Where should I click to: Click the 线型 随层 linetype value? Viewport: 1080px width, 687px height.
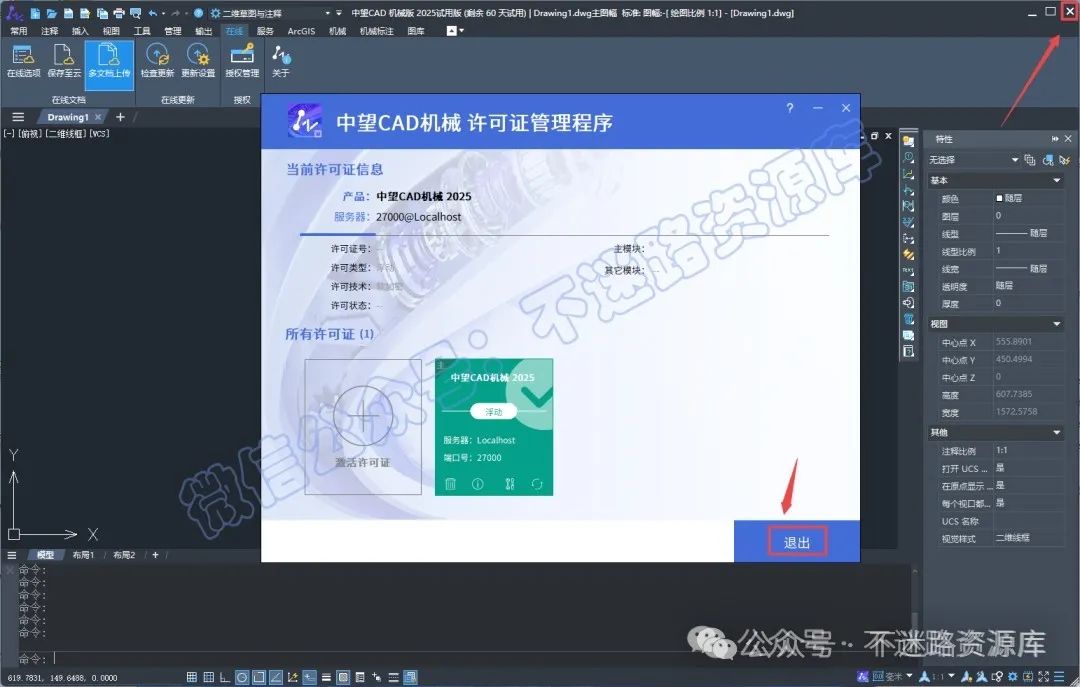pyautogui.click(x=1029, y=234)
